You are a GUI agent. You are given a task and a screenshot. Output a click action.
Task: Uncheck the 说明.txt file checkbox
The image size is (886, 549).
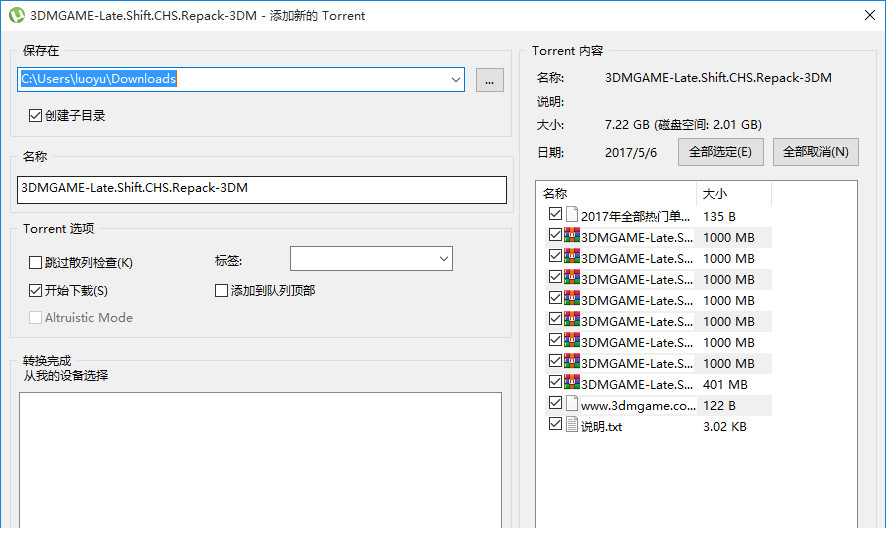(555, 424)
